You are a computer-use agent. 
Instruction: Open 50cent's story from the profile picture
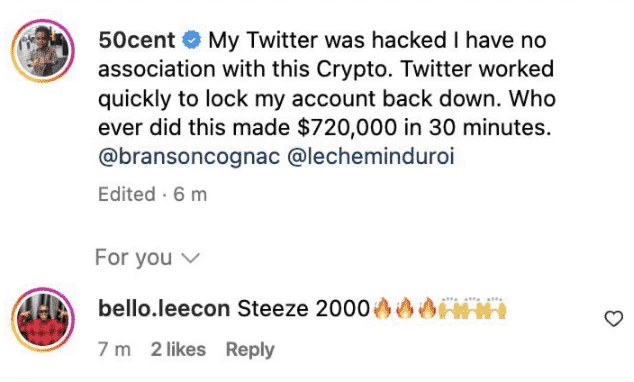point(43,51)
